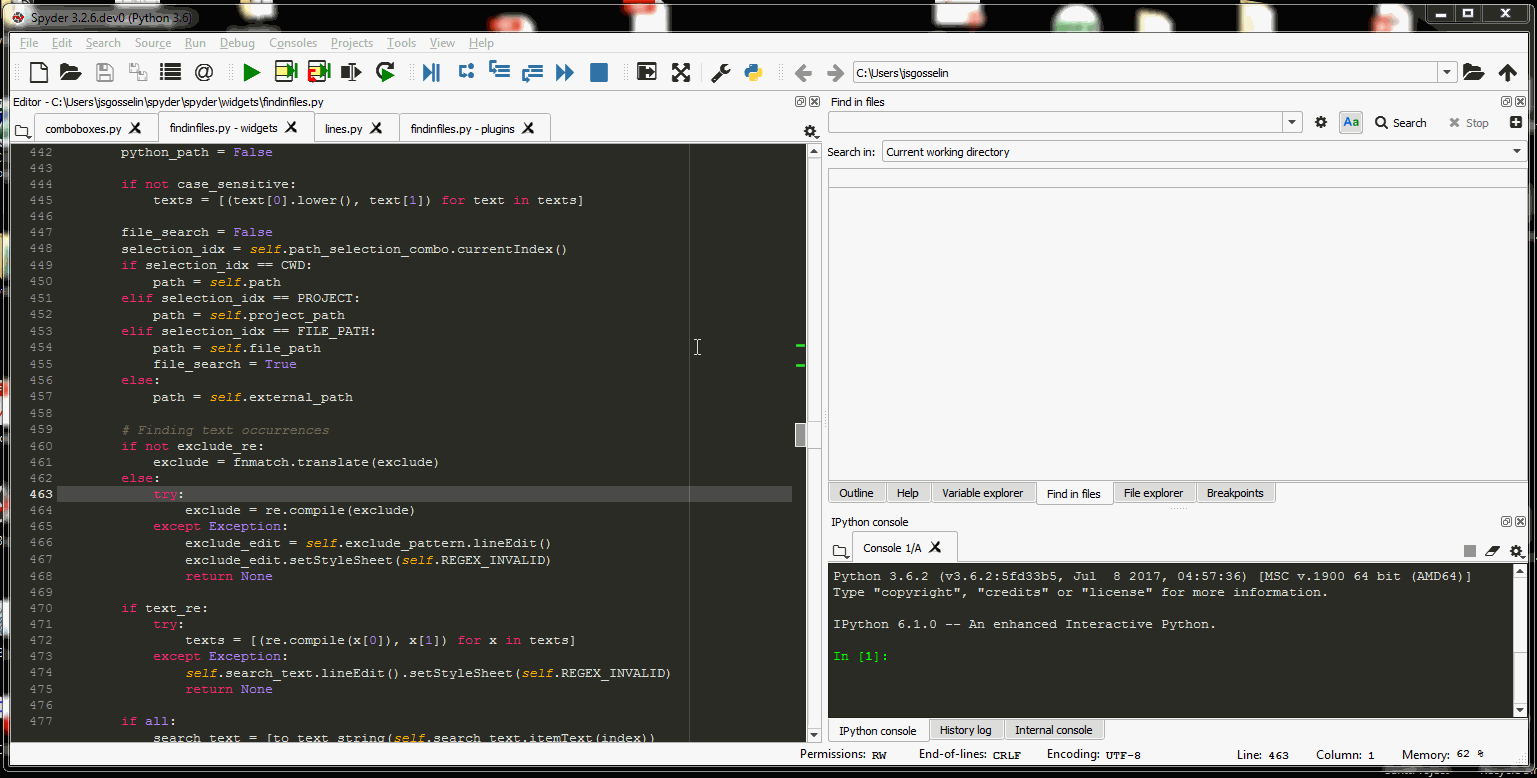Run selection or current line
This screenshot has height=778, width=1537.
click(351, 72)
